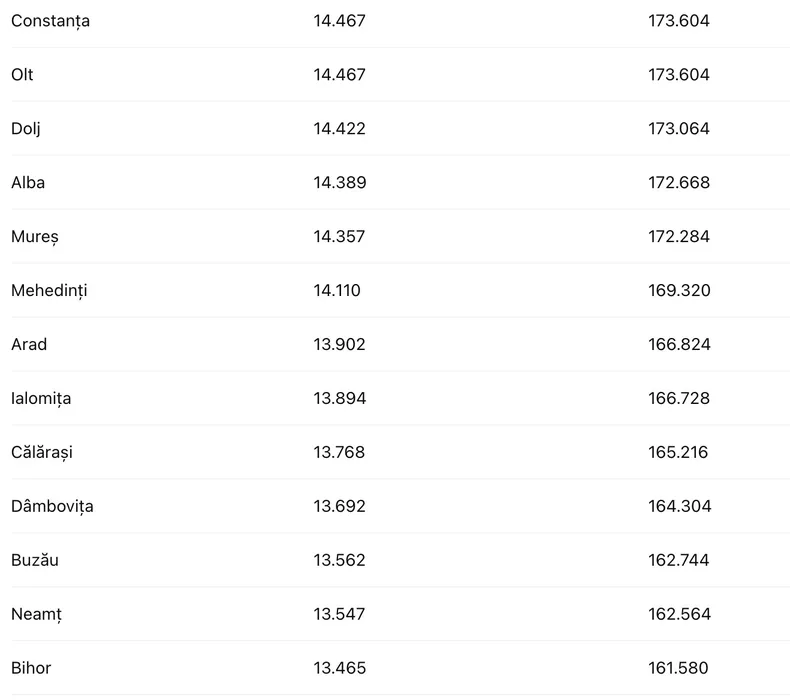Click the Ialomița row label
Screen dimensions: 790x700
[41, 398]
